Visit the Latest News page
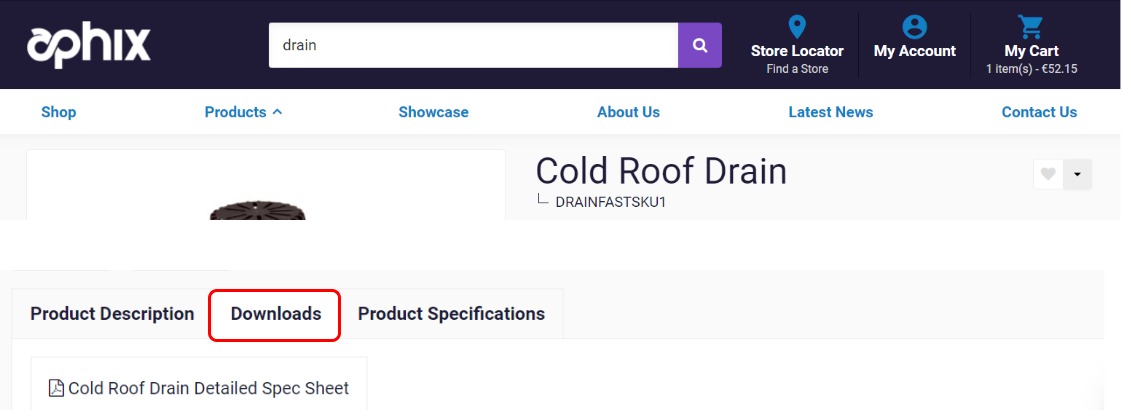Screen dimensions: 1122x411 (830, 112)
